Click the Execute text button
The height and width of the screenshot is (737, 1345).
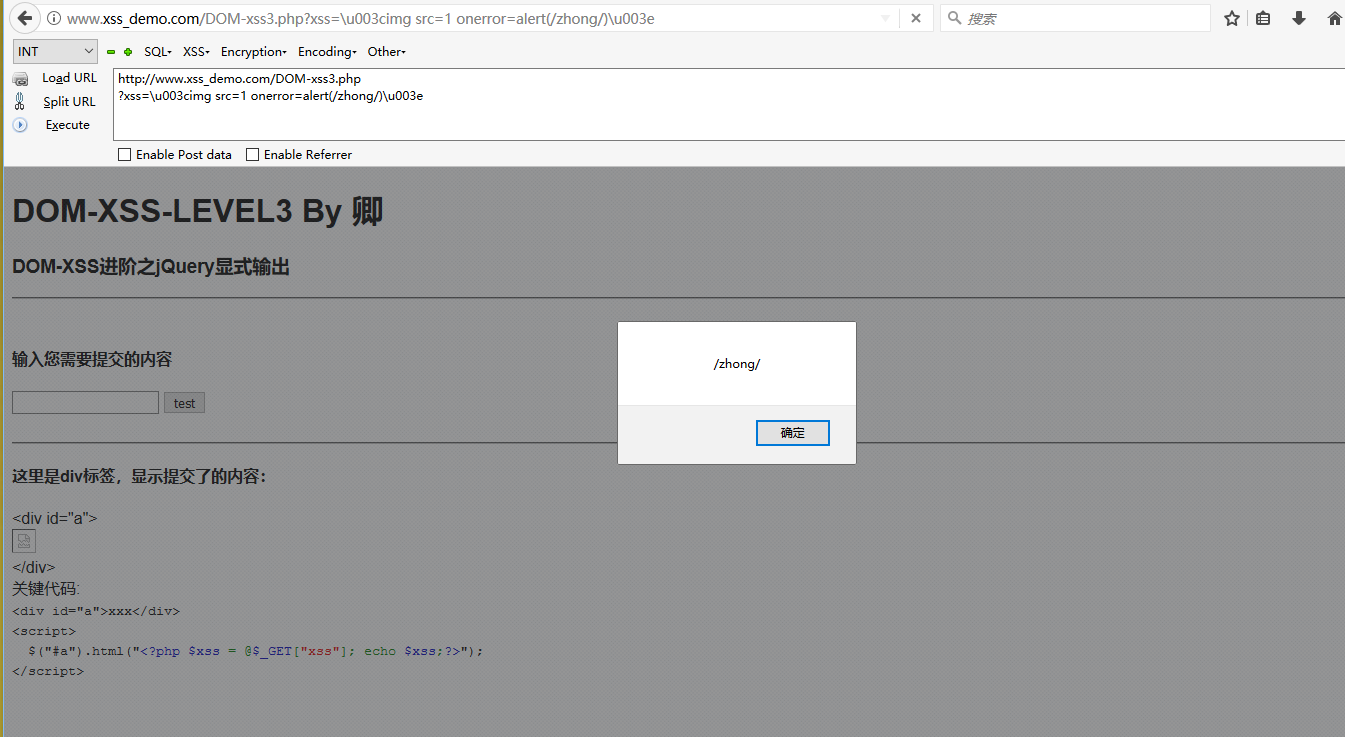tap(68, 125)
